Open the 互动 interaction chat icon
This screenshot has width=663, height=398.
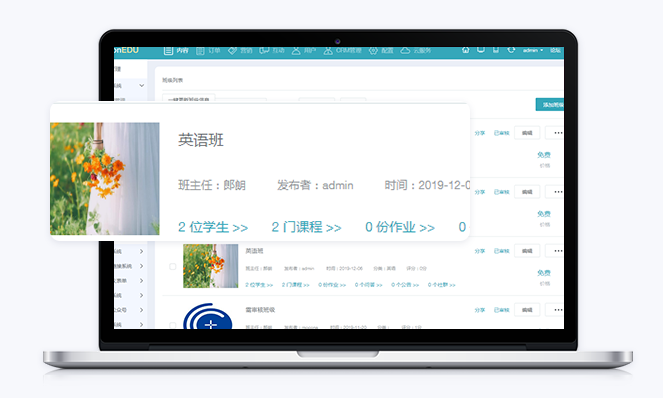(x=264, y=51)
